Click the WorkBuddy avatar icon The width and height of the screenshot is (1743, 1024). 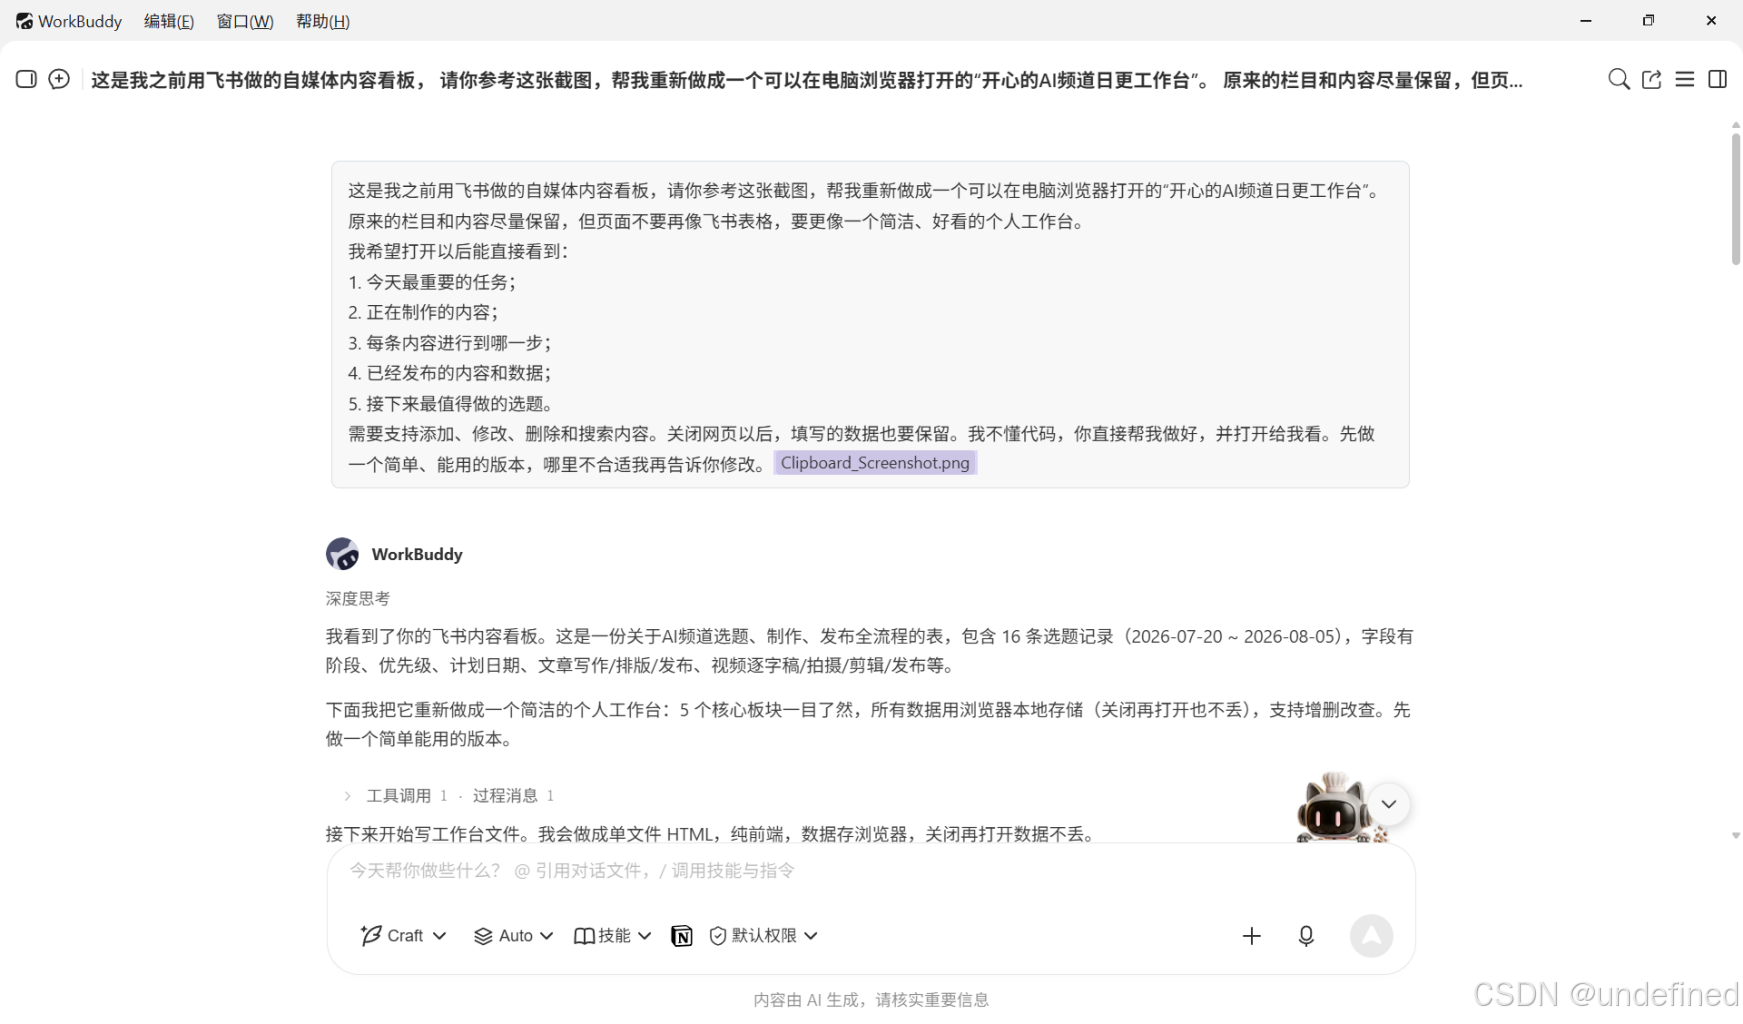[x=342, y=554]
